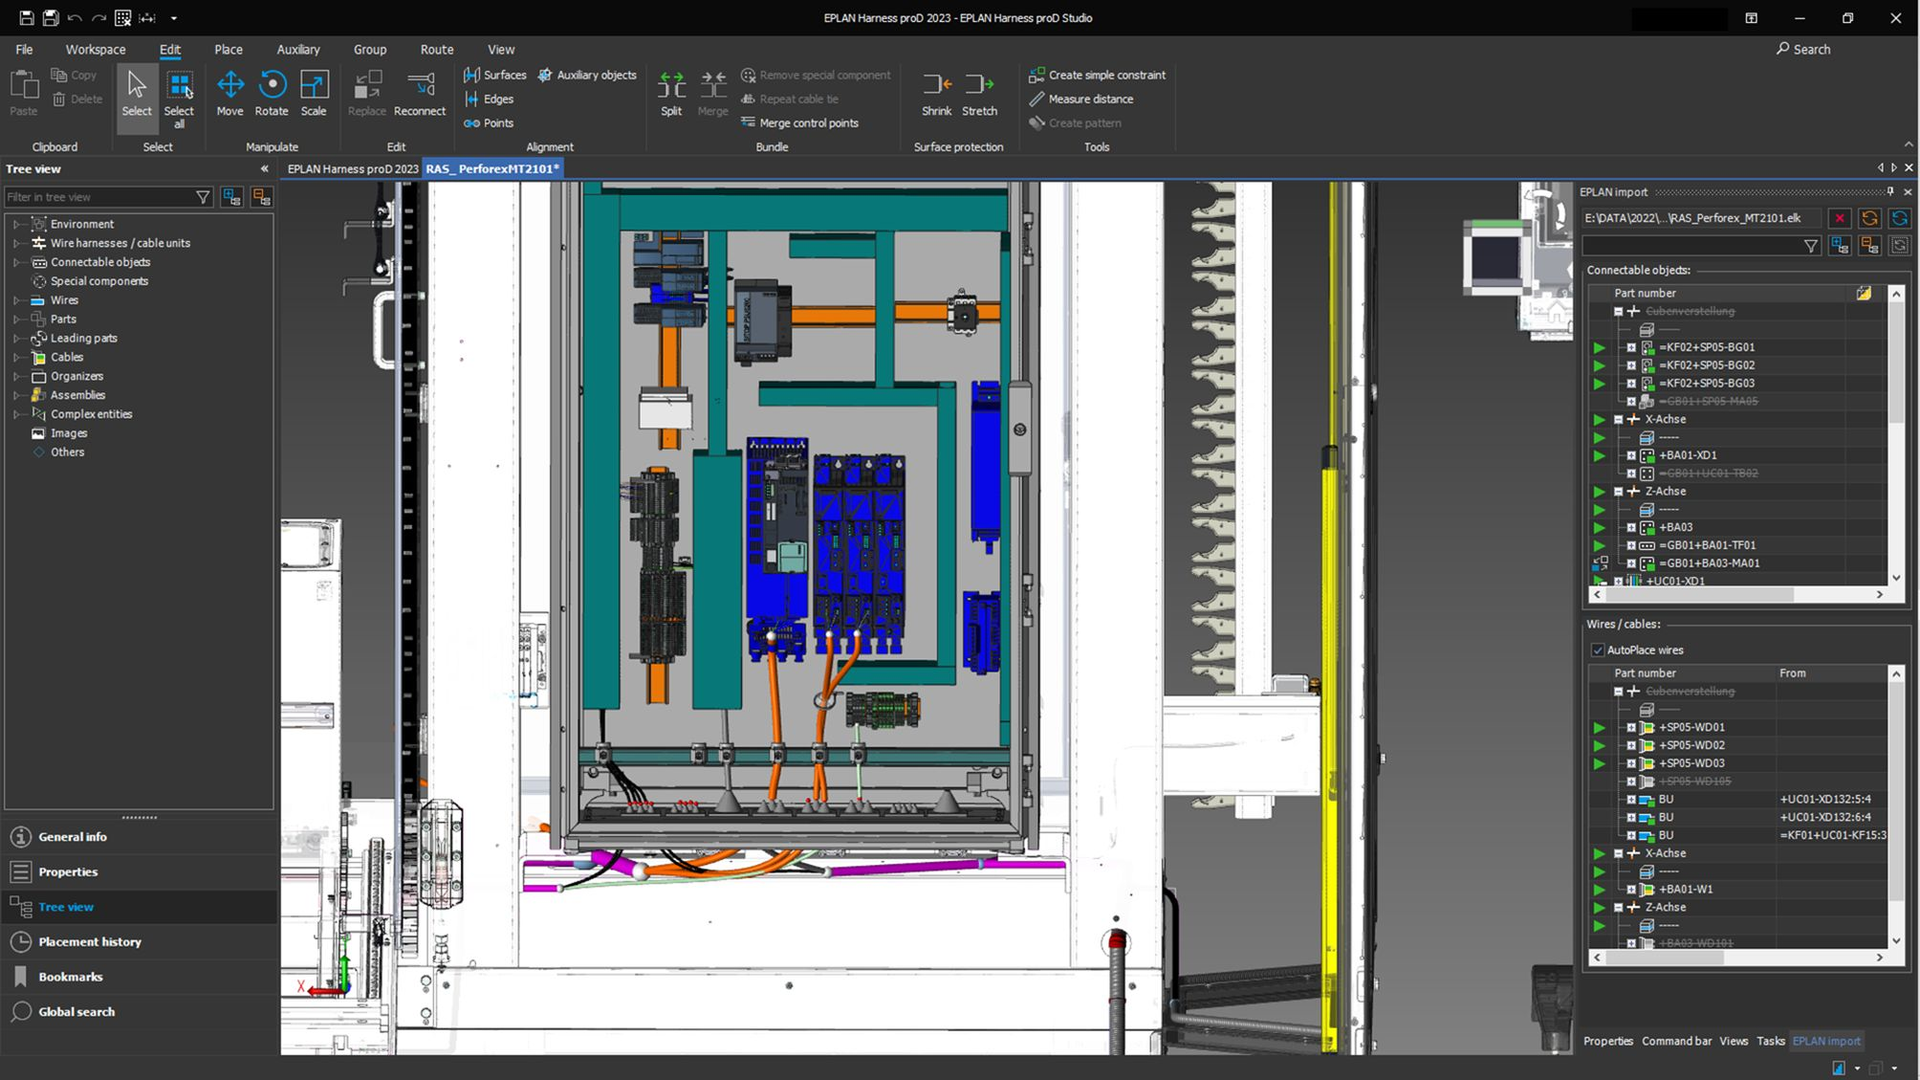Collapse the Tree view sidebar with double chevron
This screenshot has width=1920, height=1080.
pyautogui.click(x=264, y=169)
